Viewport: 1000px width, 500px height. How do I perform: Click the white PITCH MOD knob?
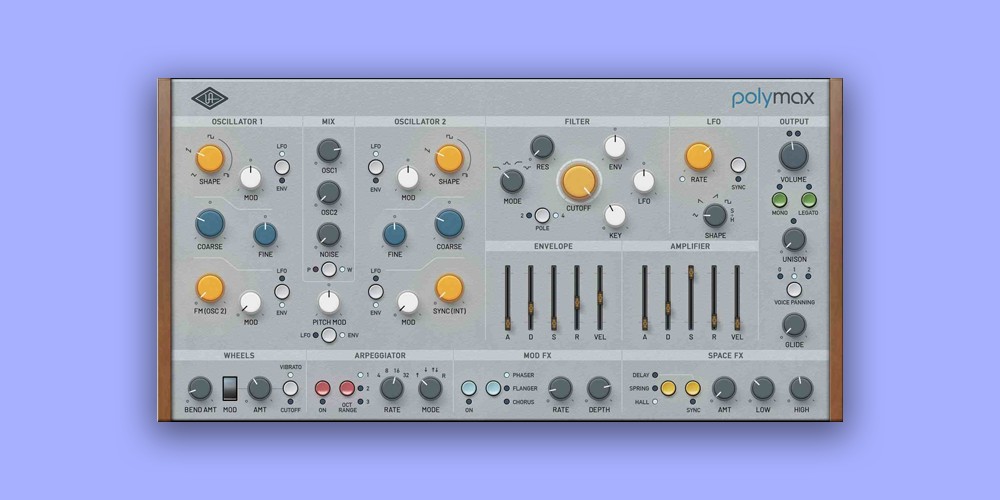click(x=329, y=302)
